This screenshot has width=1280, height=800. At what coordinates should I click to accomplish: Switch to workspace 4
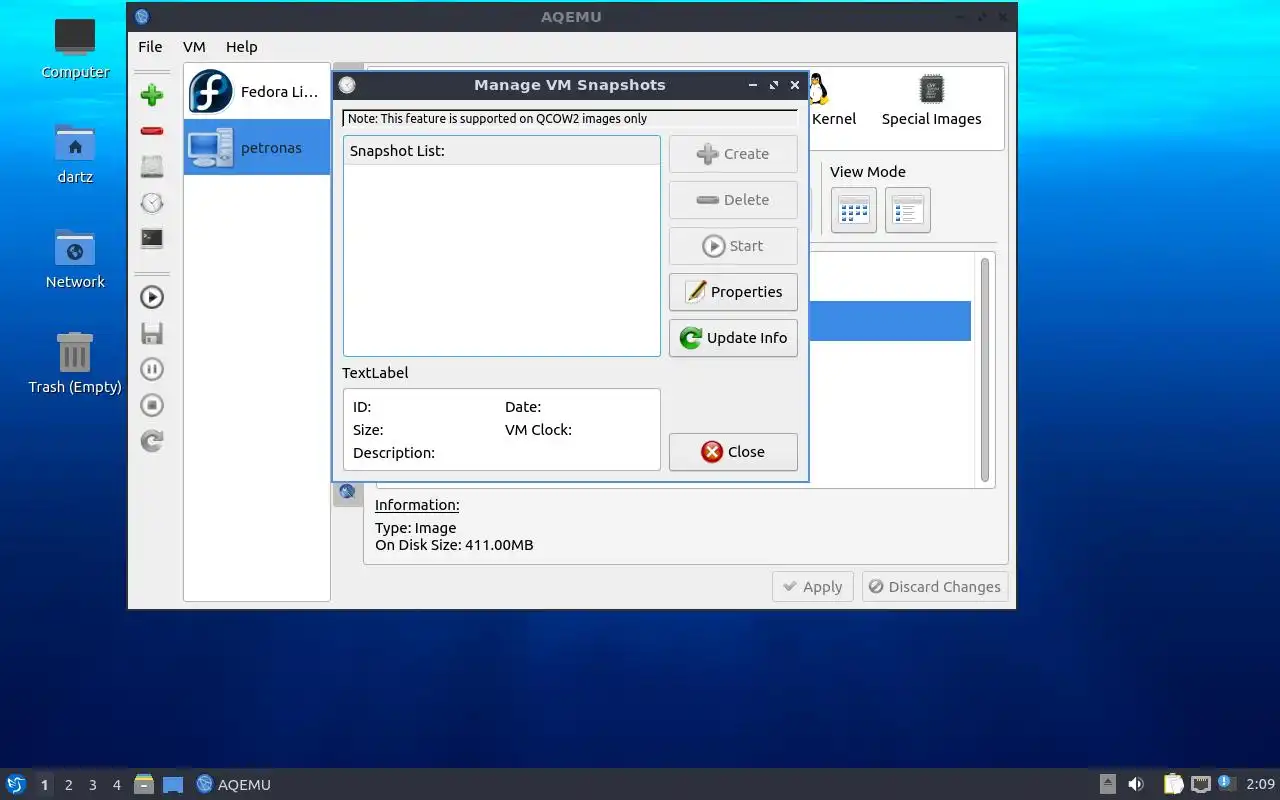pos(116,785)
